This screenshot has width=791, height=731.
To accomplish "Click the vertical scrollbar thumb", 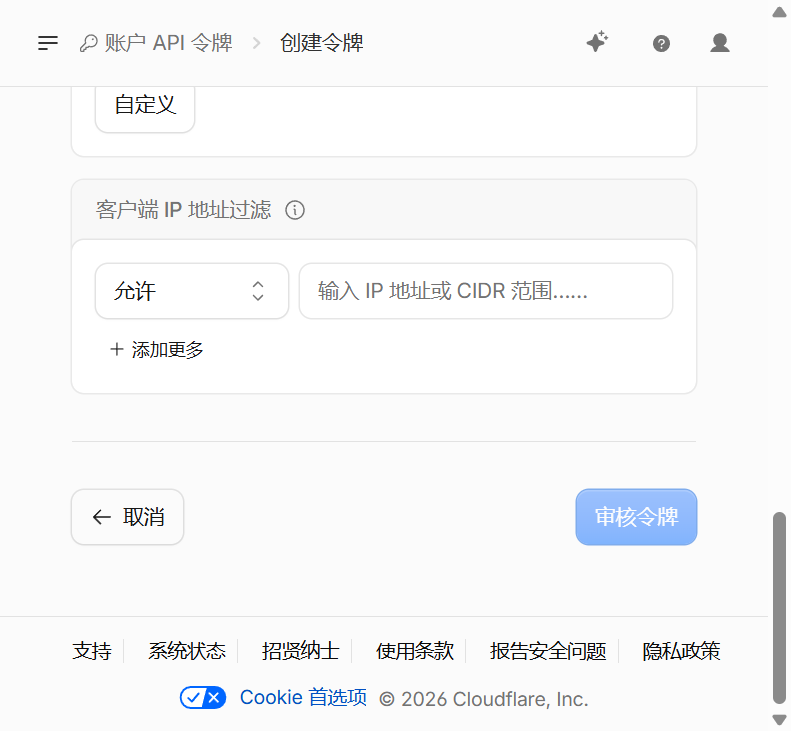I will pyautogui.click(x=779, y=607).
